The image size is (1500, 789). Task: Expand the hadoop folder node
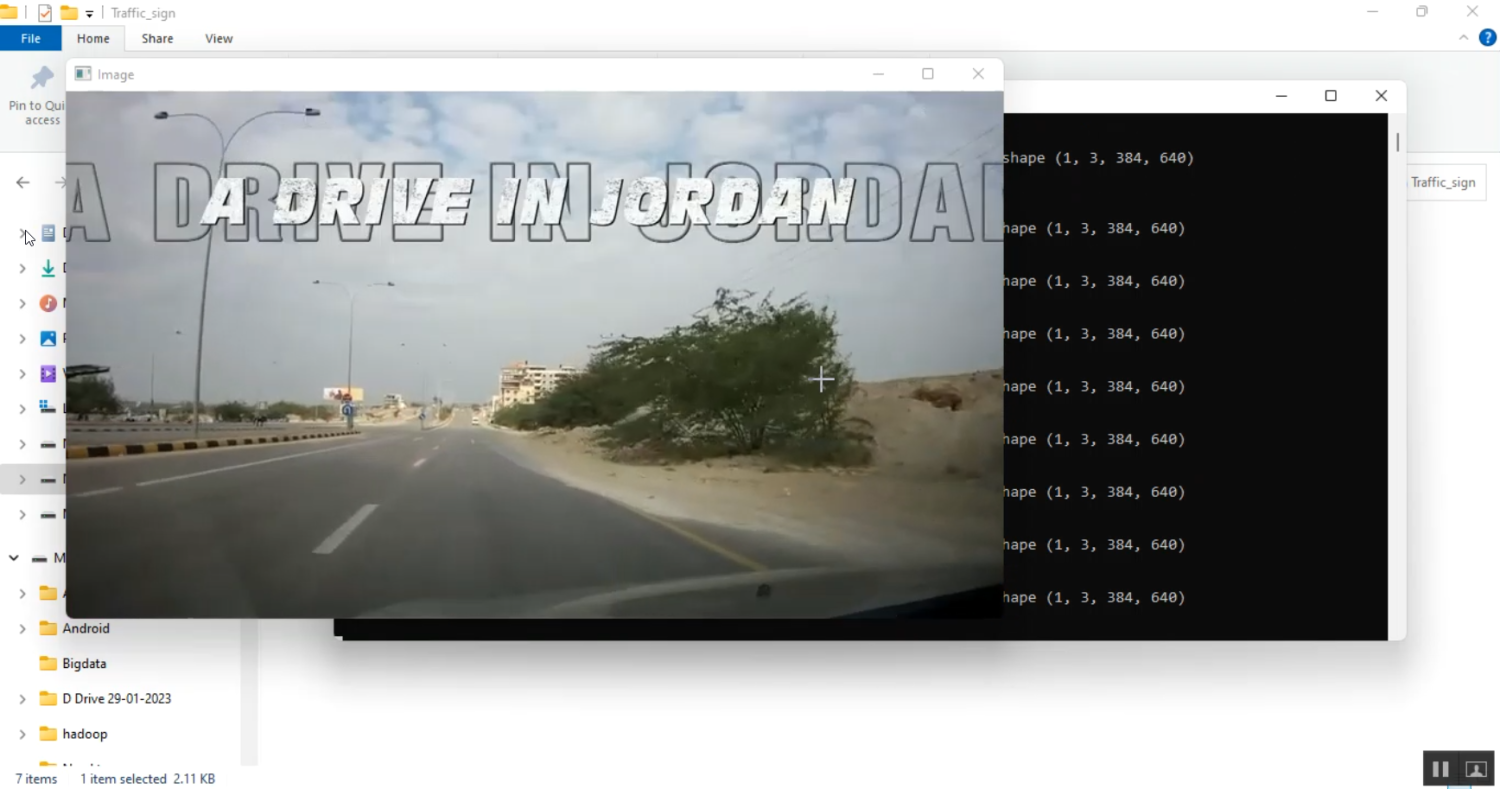tap(22, 733)
